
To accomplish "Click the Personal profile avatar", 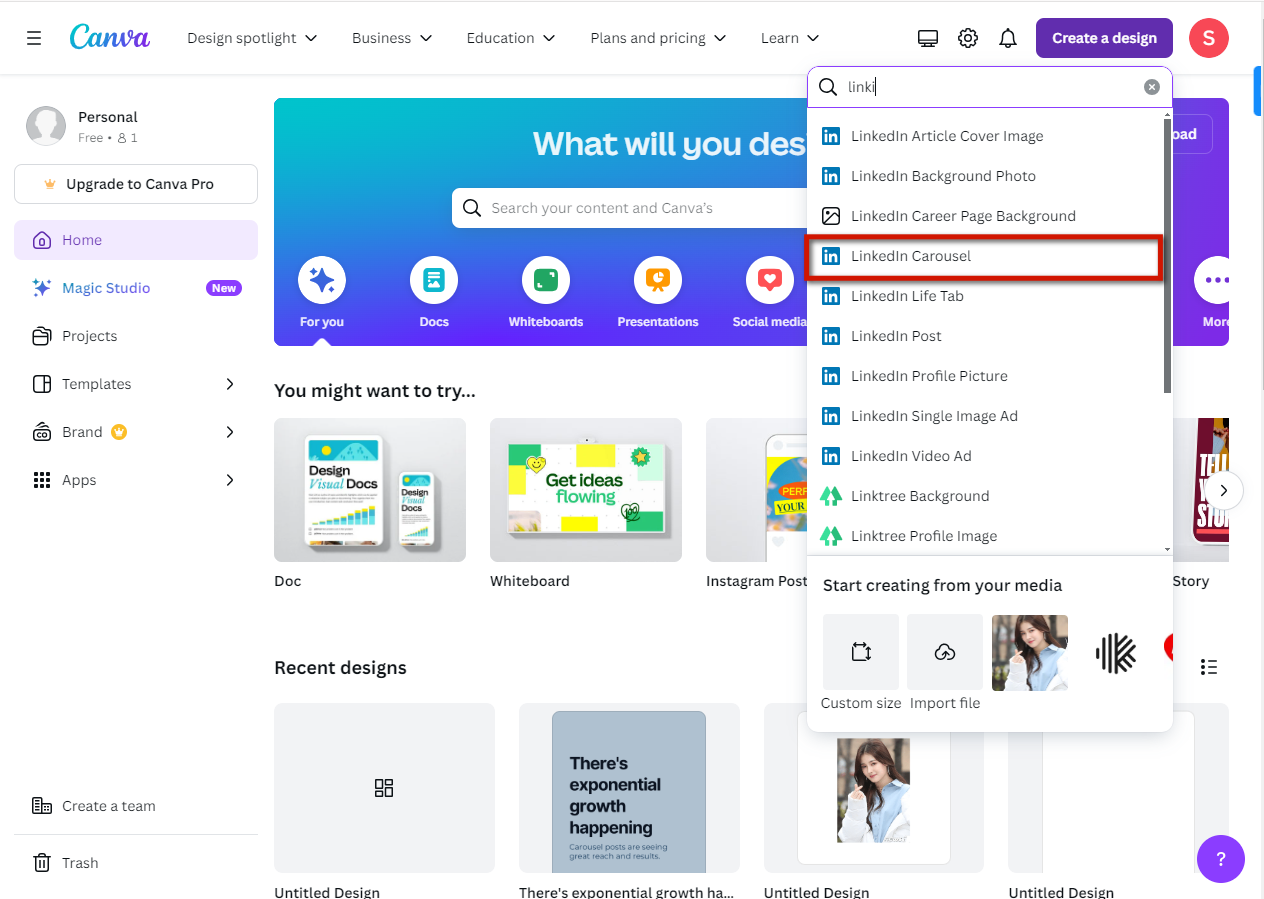I will pos(46,126).
